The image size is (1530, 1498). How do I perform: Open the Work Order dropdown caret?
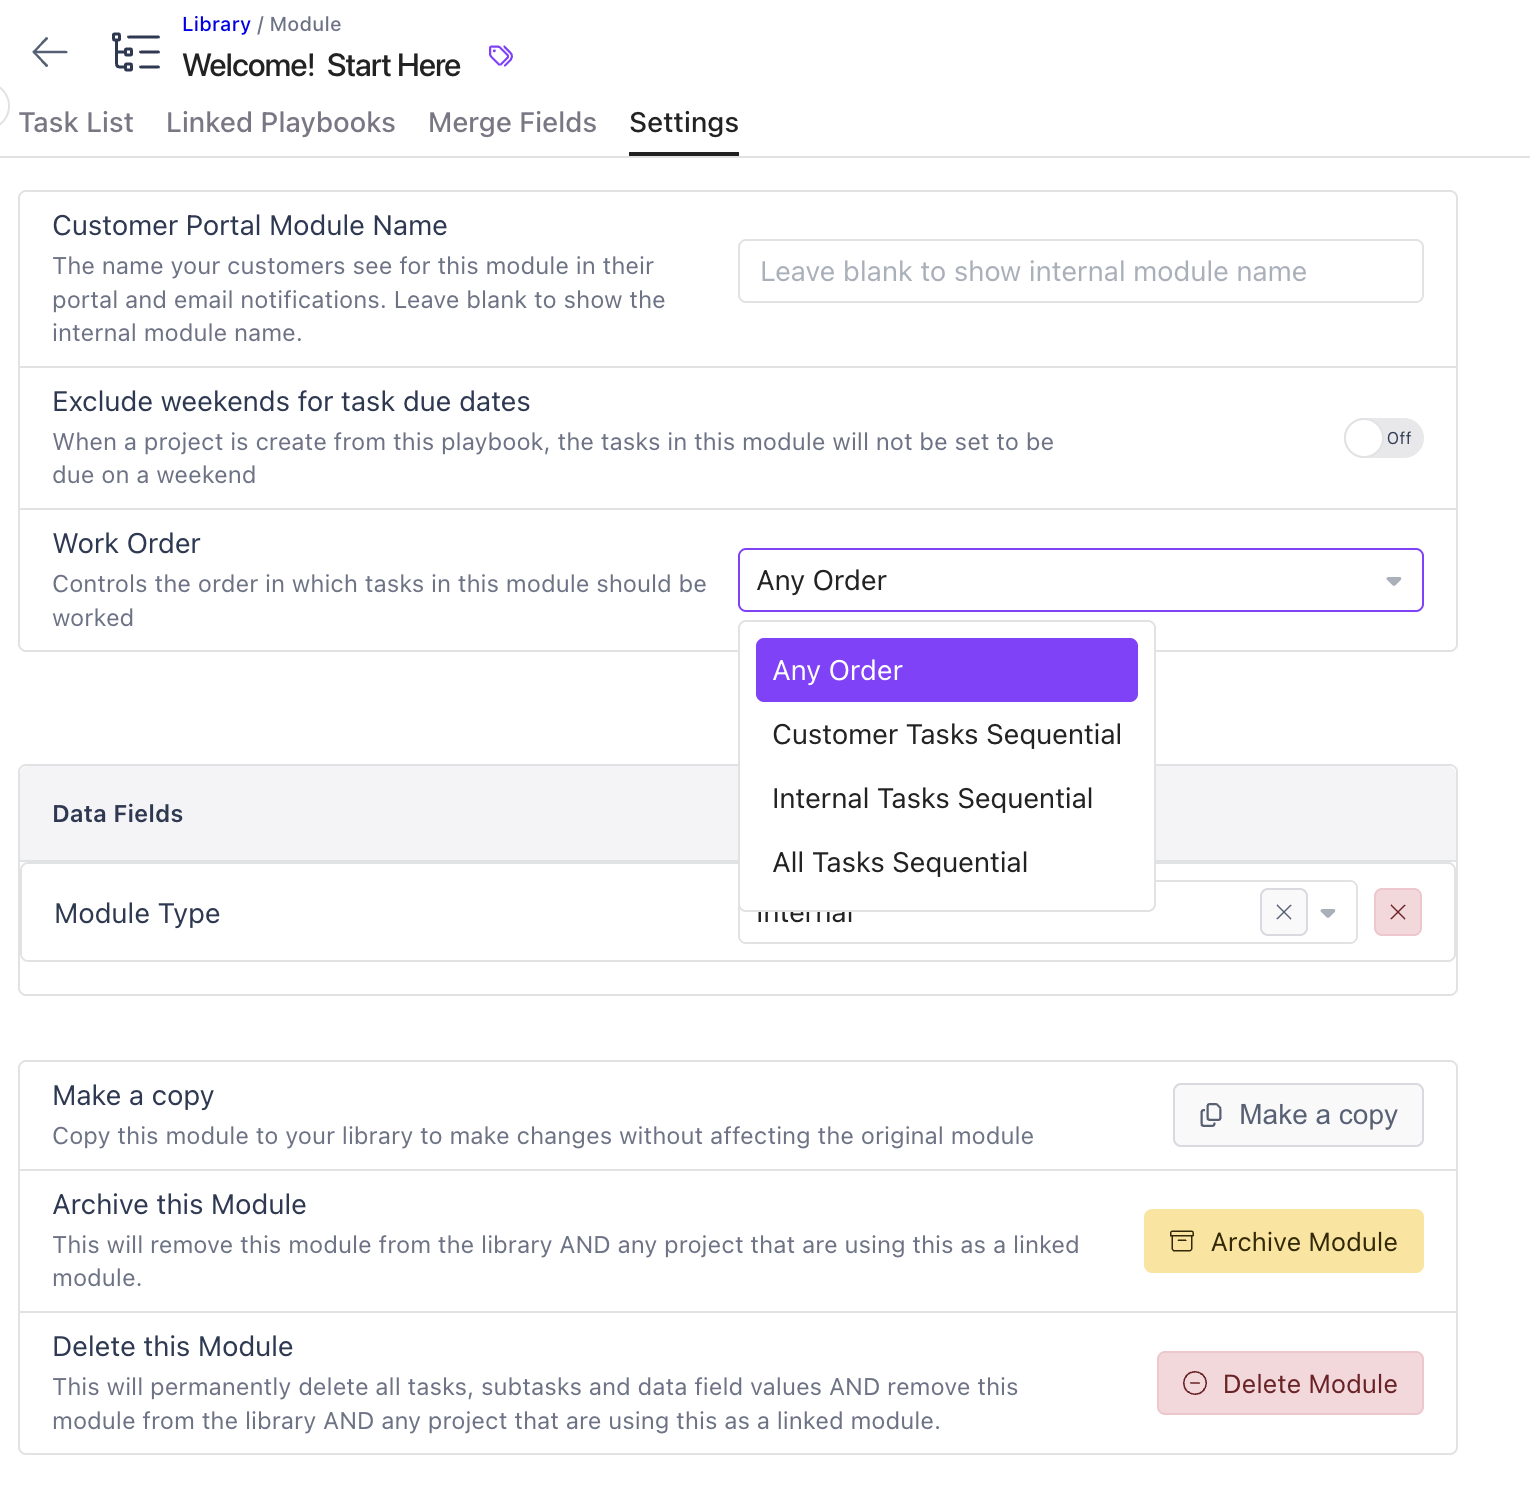[1394, 580]
